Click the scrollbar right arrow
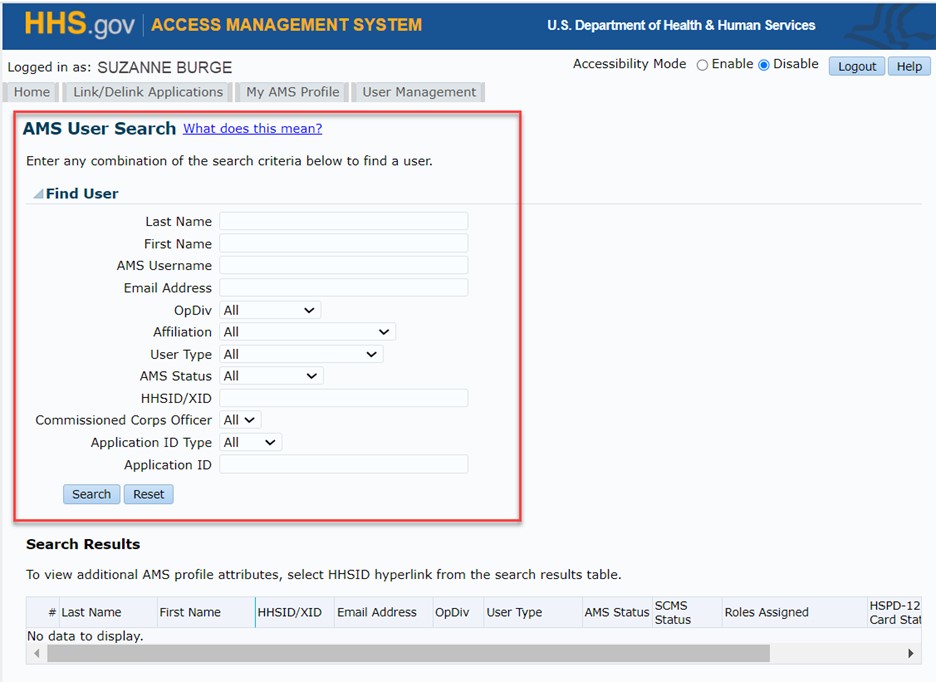 point(910,653)
